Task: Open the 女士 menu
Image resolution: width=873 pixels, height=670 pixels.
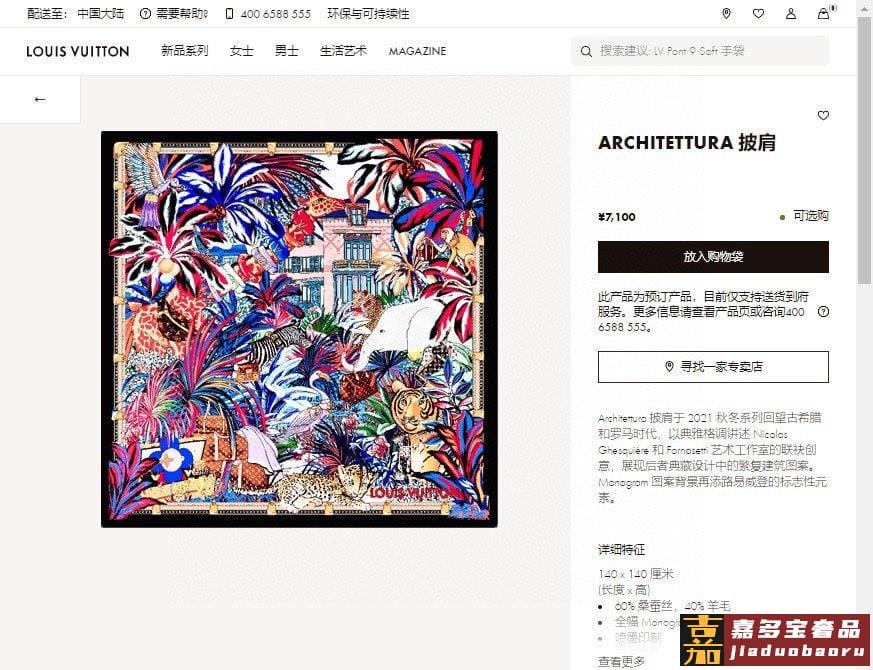Action: click(242, 51)
